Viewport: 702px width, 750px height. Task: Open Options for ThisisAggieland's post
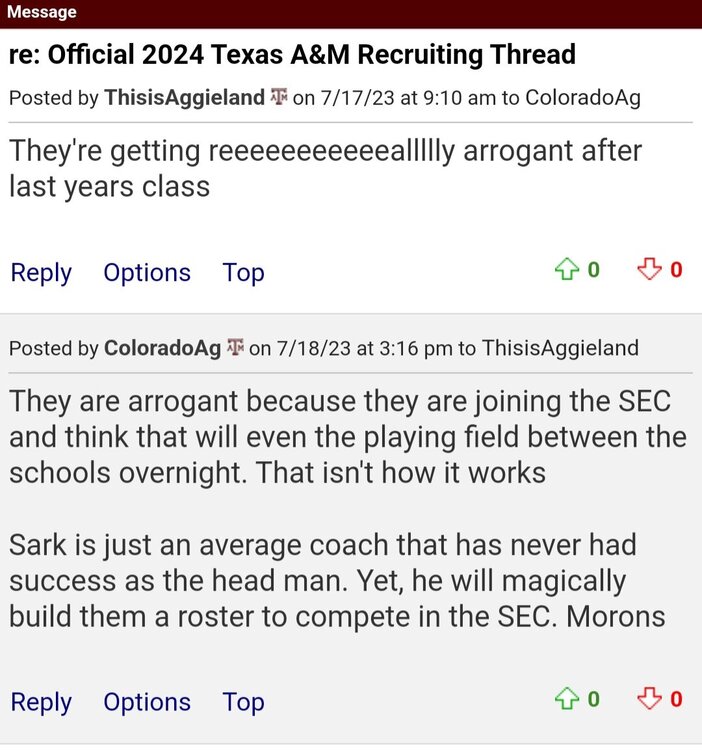pyautogui.click(x=147, y=273)
